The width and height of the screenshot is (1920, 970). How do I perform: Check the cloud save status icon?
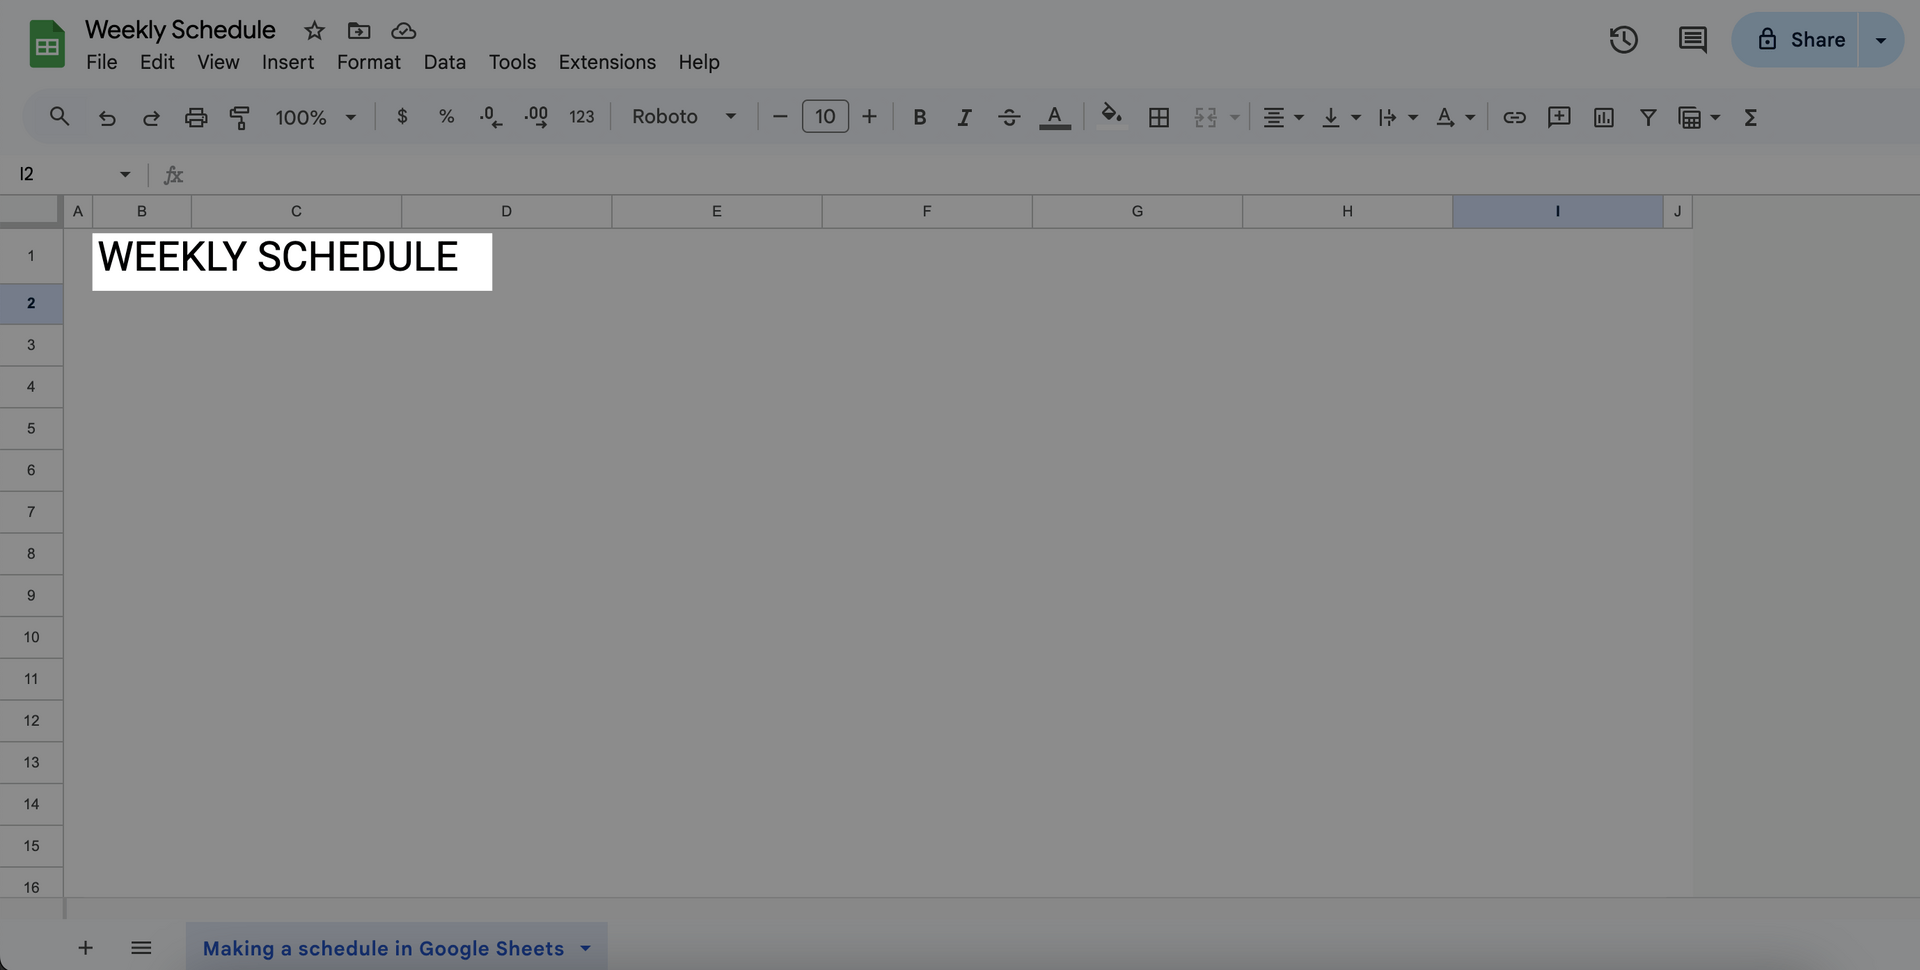click(x=403, y=31)
